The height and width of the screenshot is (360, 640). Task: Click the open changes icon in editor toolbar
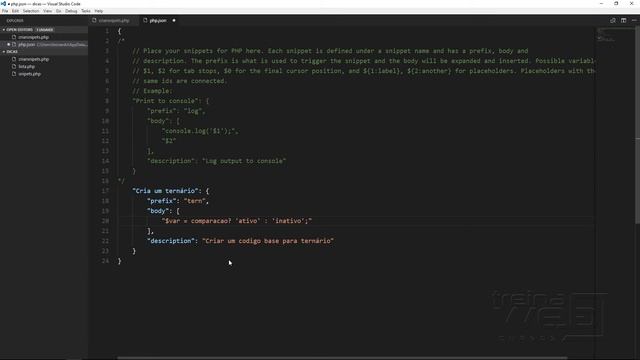click(x=613, y=20)
